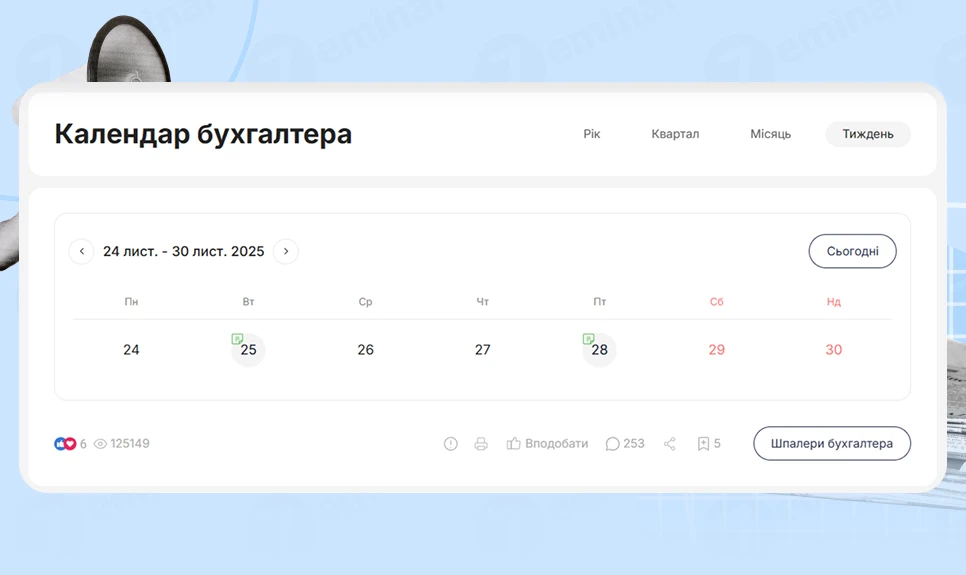Select day 24 in the calendar
This screenshot has height=575, width=966.
[131, 350]
